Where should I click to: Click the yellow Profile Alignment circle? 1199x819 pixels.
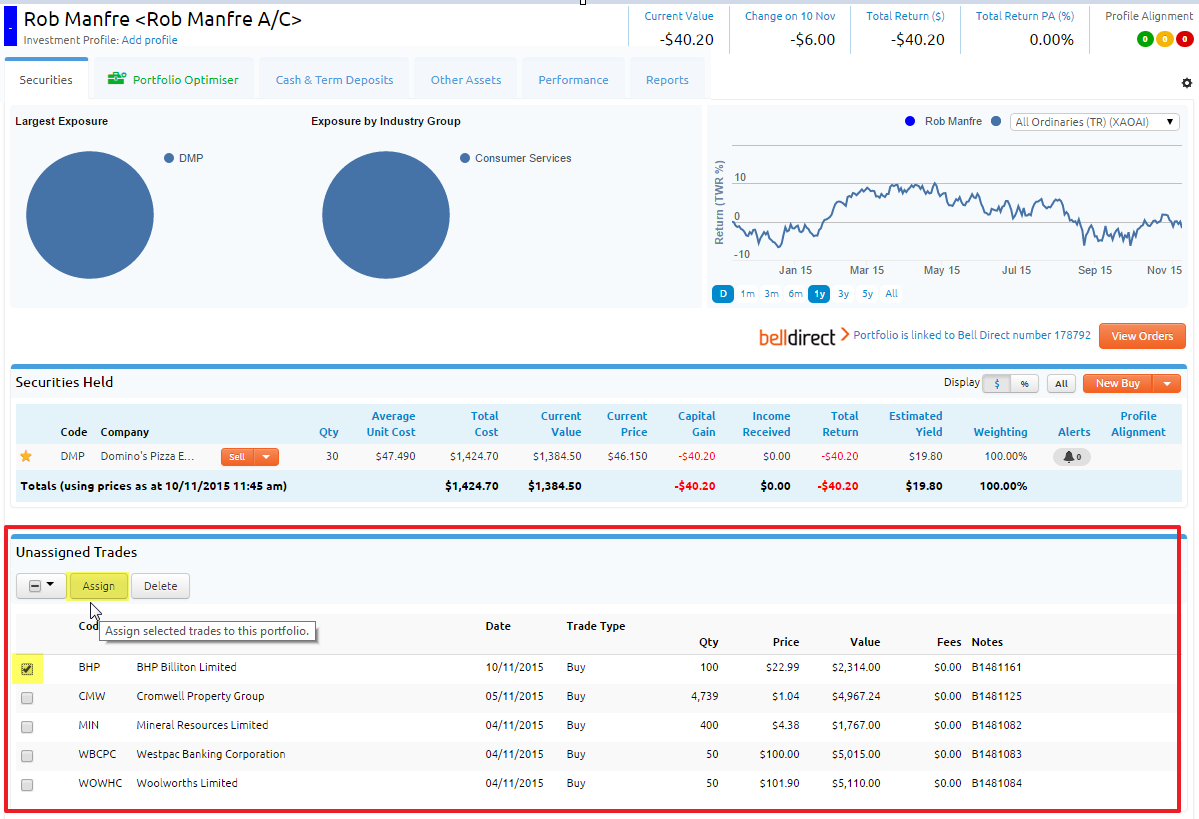click(1165, 39)
